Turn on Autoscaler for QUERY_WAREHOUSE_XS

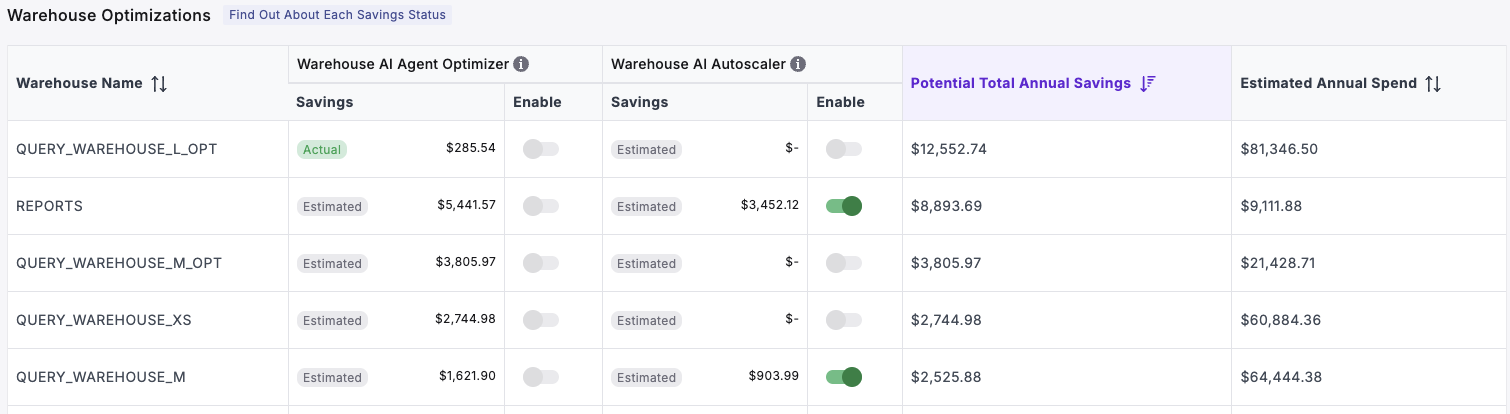pos(843,320)
